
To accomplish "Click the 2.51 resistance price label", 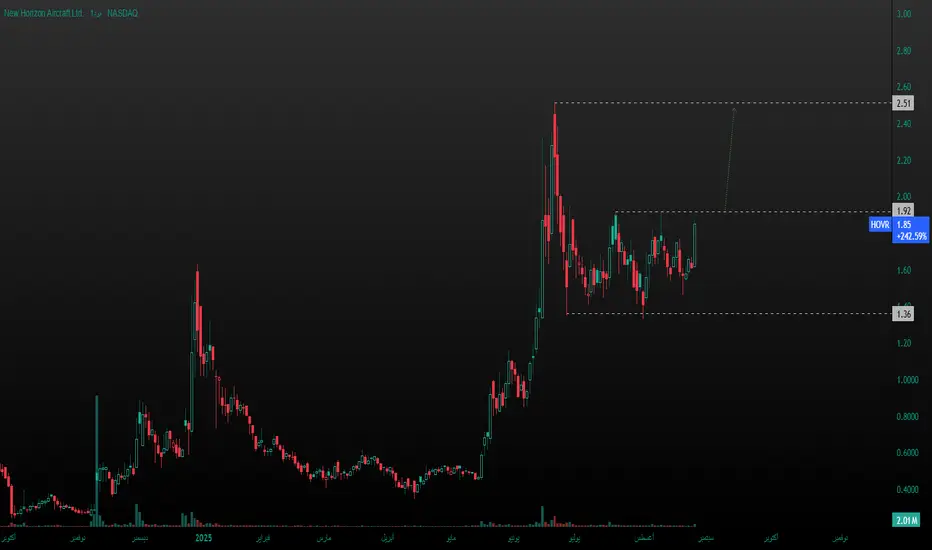I will 903,103.
